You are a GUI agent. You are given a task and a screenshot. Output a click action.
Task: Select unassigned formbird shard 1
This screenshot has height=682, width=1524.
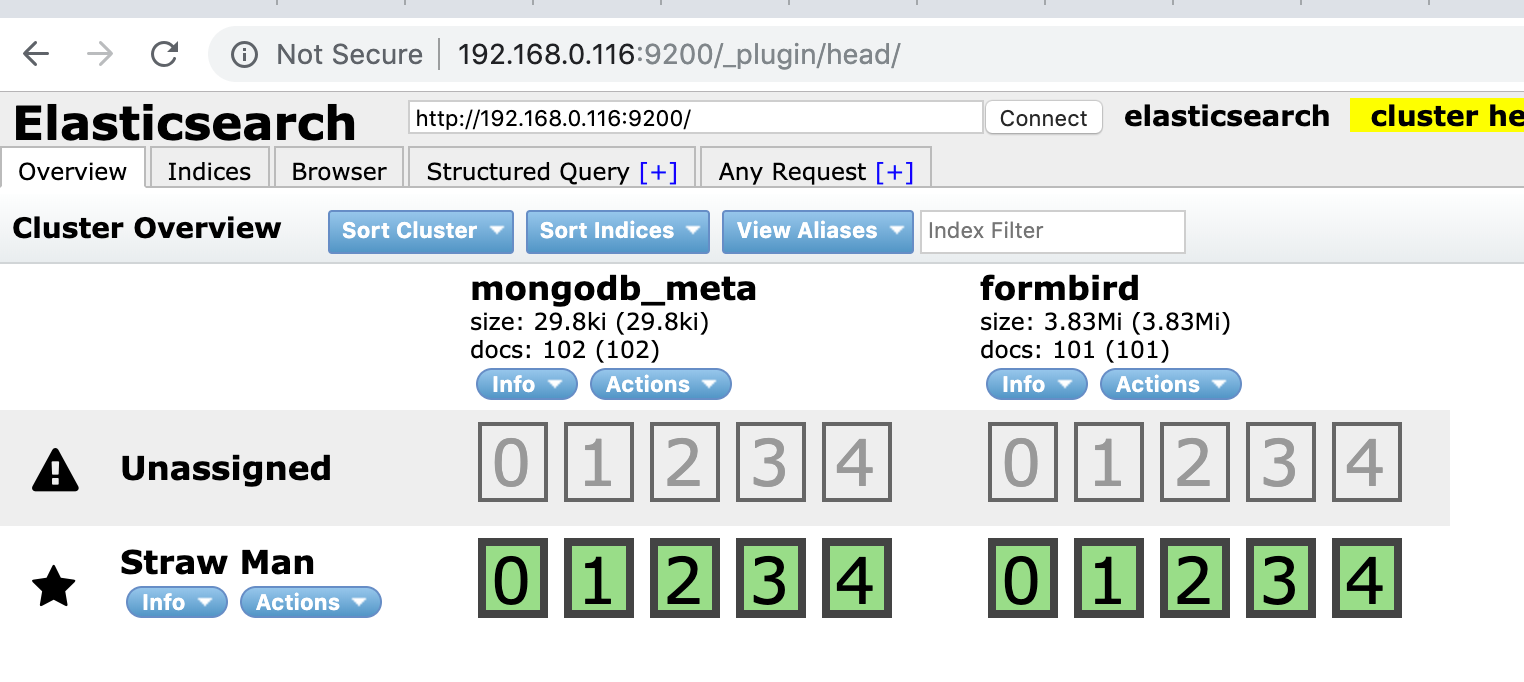1107,462
